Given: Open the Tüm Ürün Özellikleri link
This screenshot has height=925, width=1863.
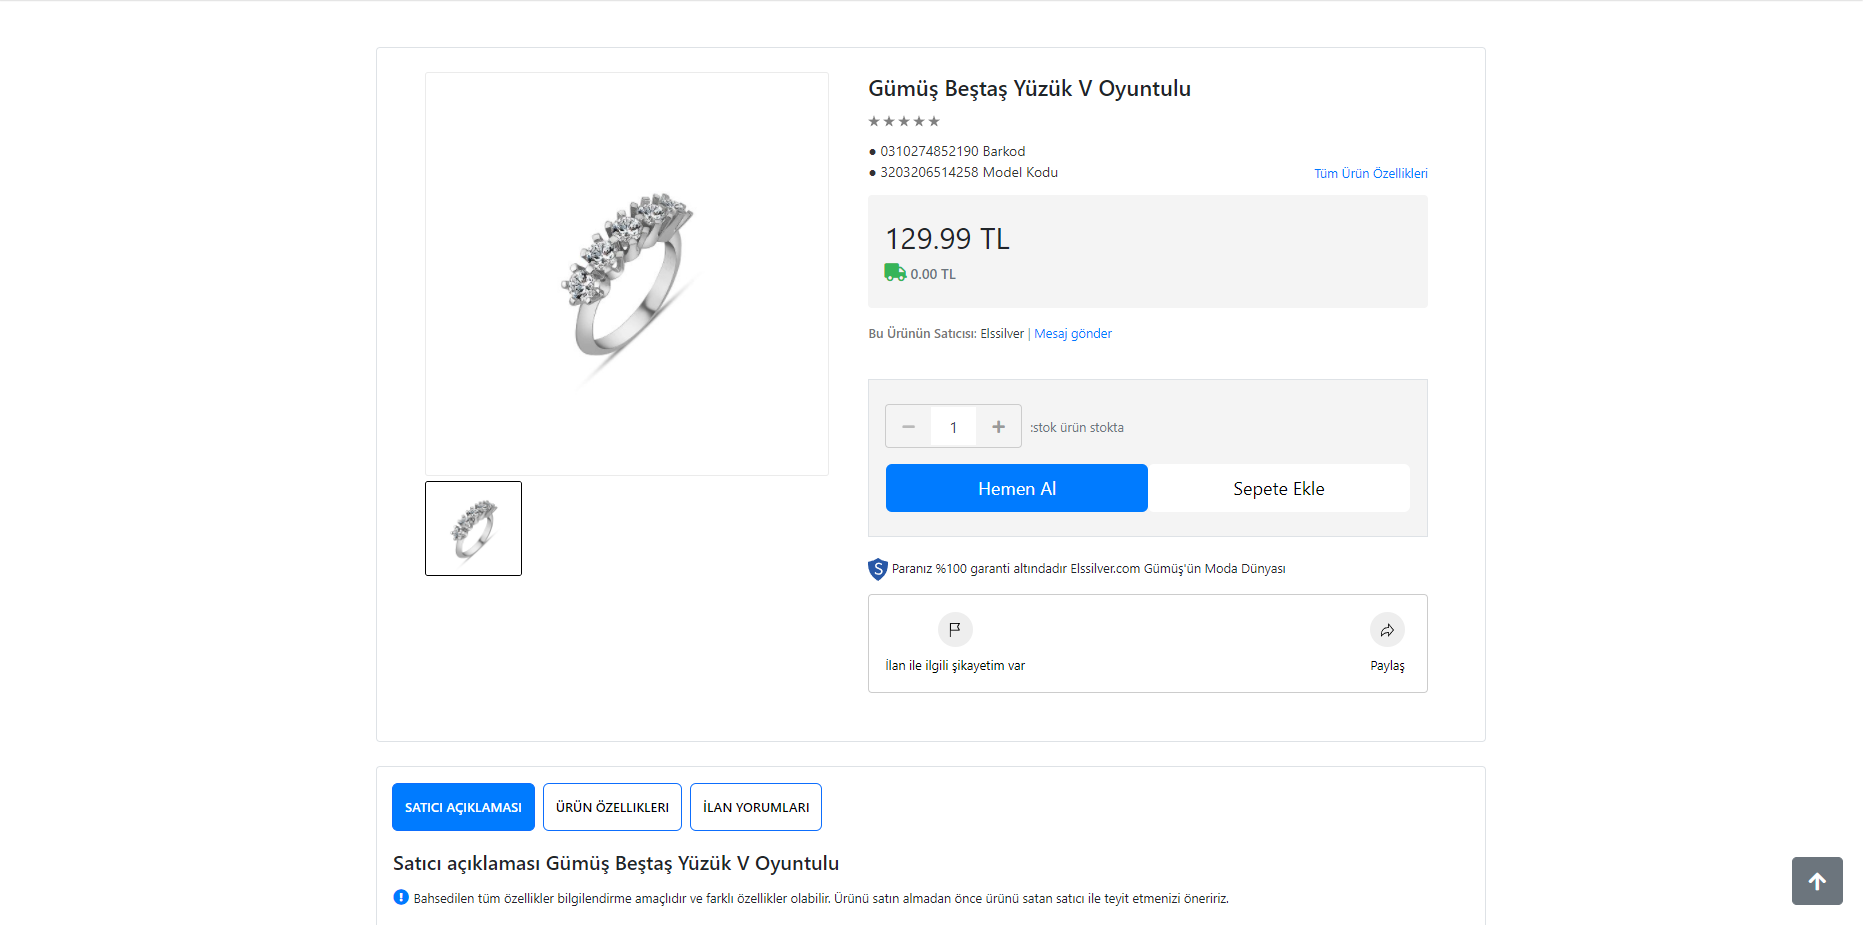Looking at the screenshot, I should click(x=1371, y=173).
